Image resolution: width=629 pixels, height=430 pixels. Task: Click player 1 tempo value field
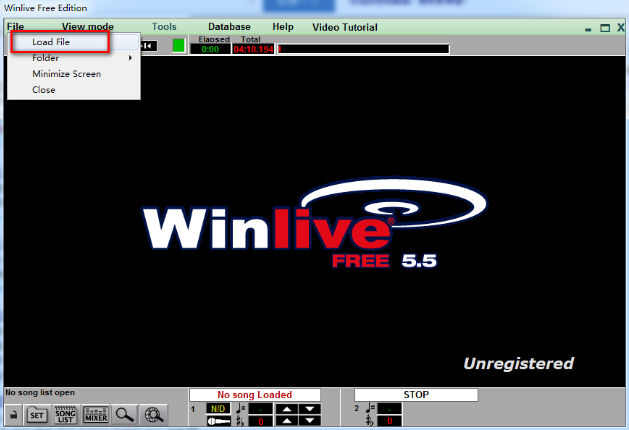click(260, 409)
